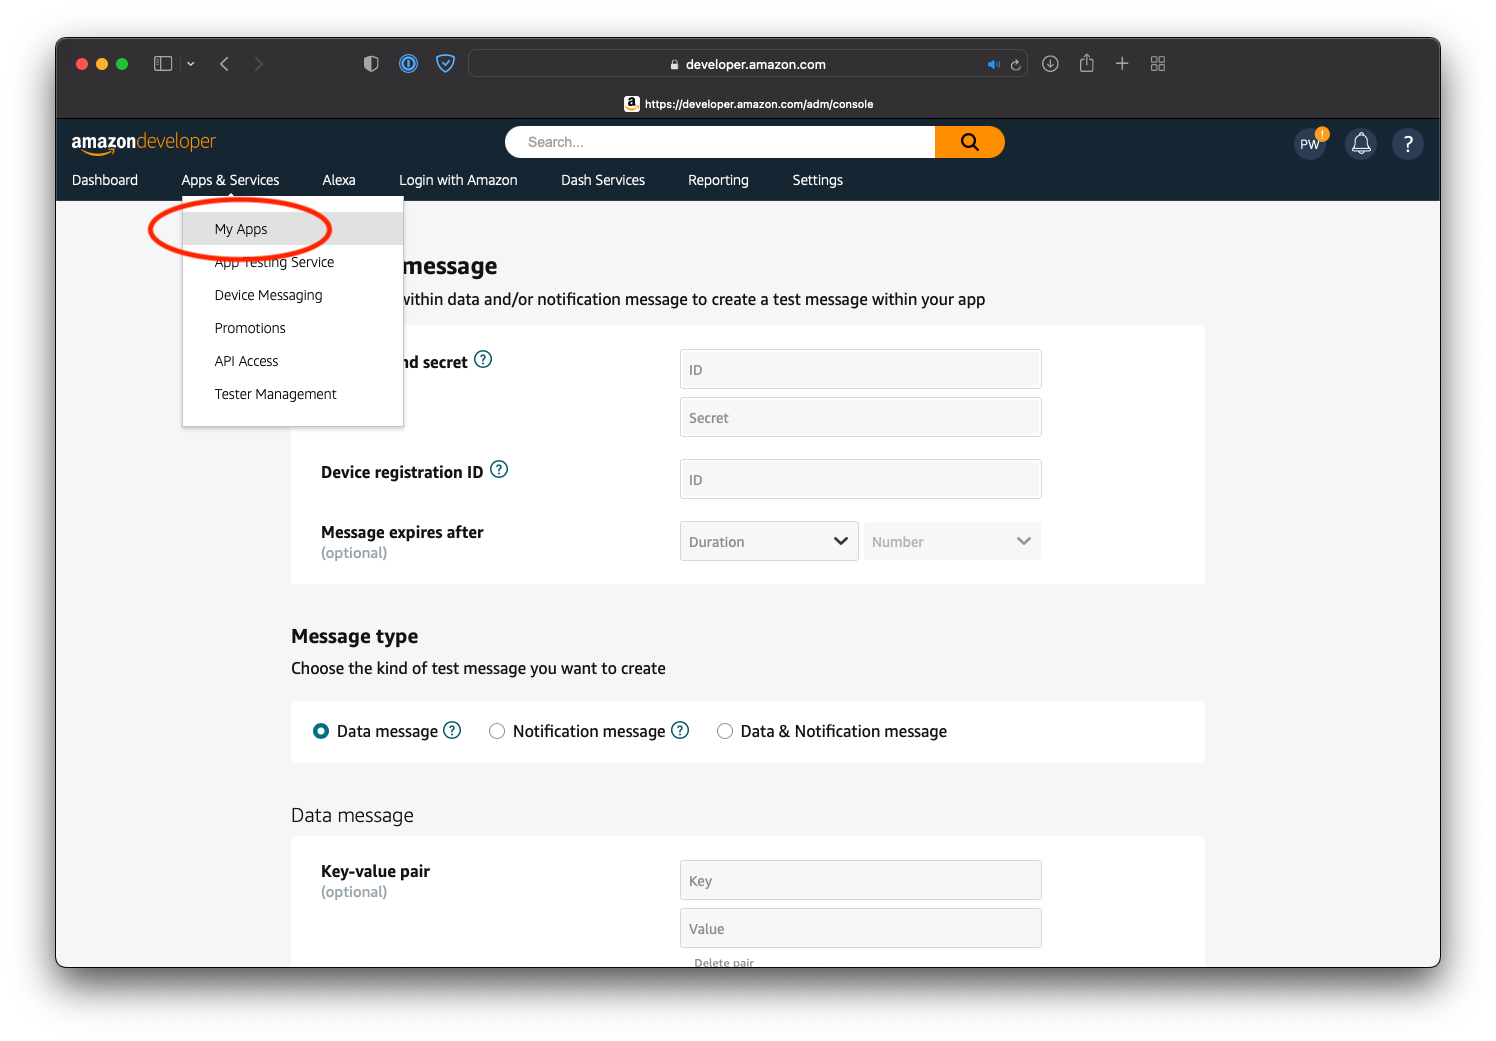Choose Device Messaging entry
The image size is (1496, 1041).
[x=293, y=295]
